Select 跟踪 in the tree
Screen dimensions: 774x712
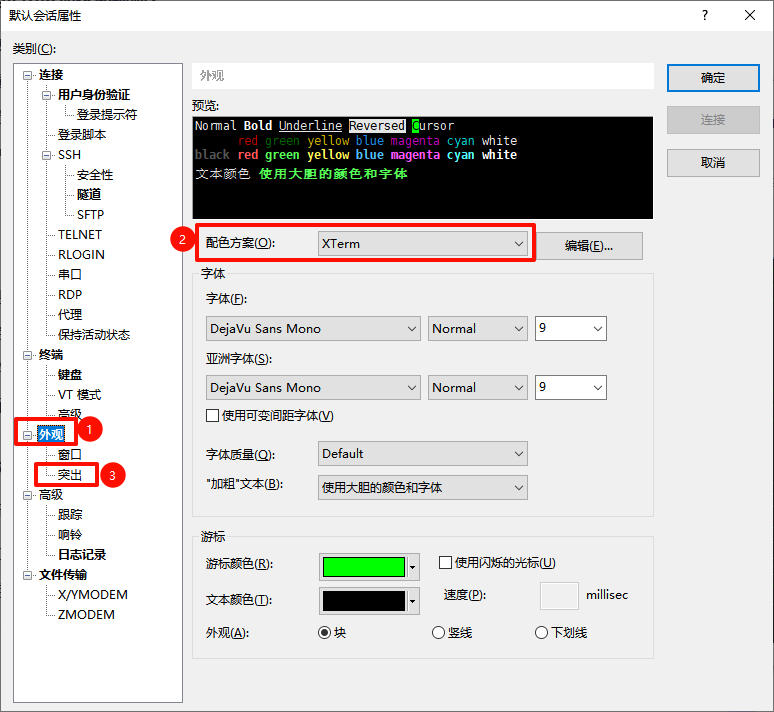pyautogui.click(x=70, y=515)
